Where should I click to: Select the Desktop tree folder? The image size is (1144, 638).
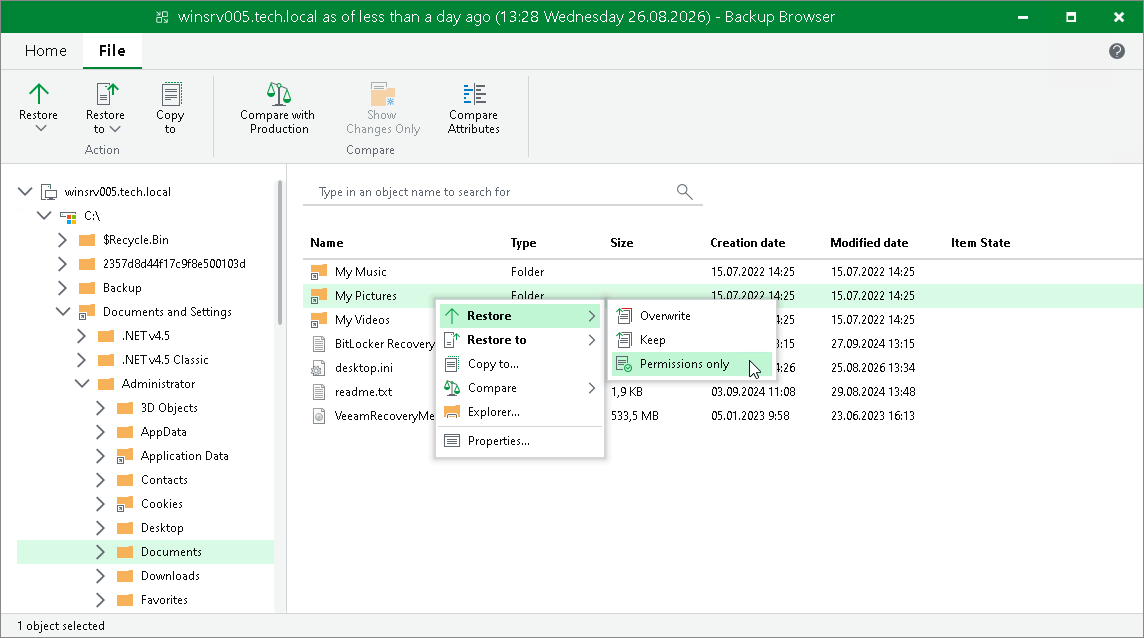[x=162, y=528]
